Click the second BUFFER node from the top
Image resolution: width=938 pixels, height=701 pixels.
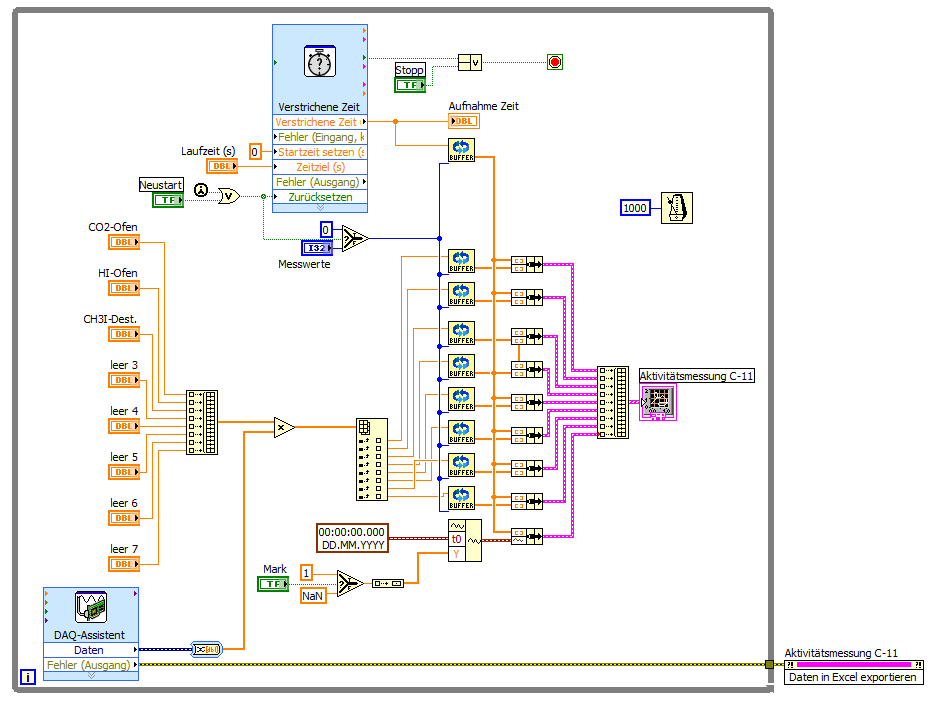point(461,261)
